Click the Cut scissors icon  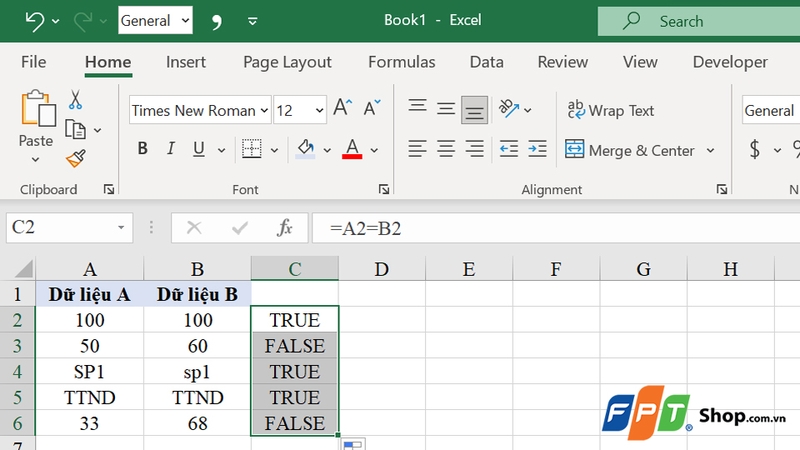pos(75,100)
